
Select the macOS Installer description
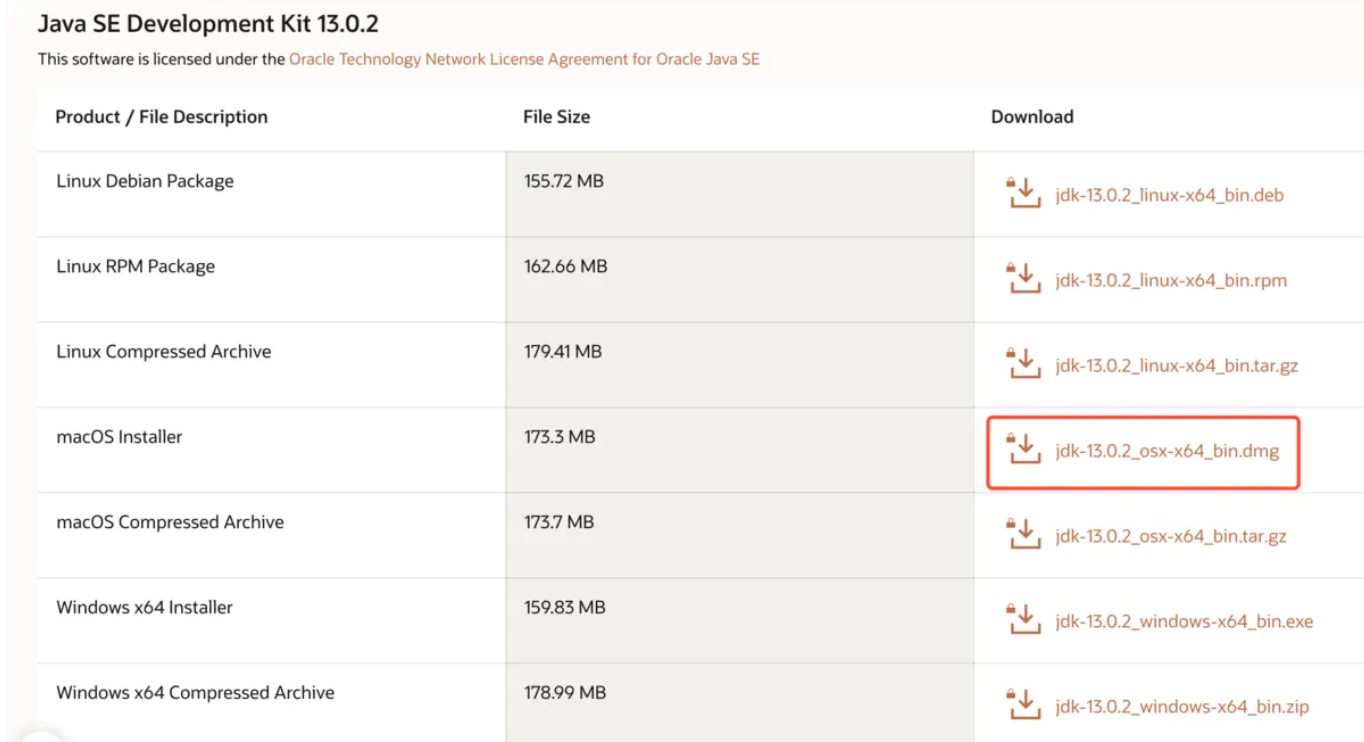(x=119, y=437)
